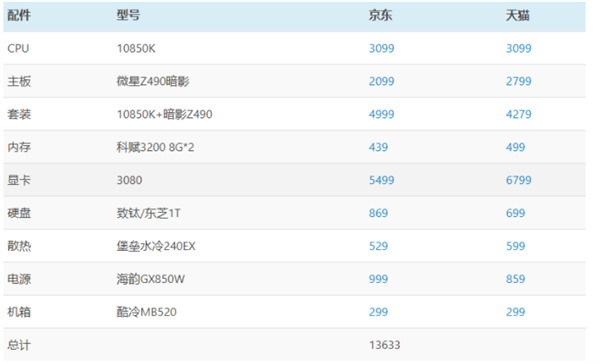Select the 10850K+暗影Z490 model cell
This screenshot has width=600, height=364.
pyautogui.click(x=164, y=114)
